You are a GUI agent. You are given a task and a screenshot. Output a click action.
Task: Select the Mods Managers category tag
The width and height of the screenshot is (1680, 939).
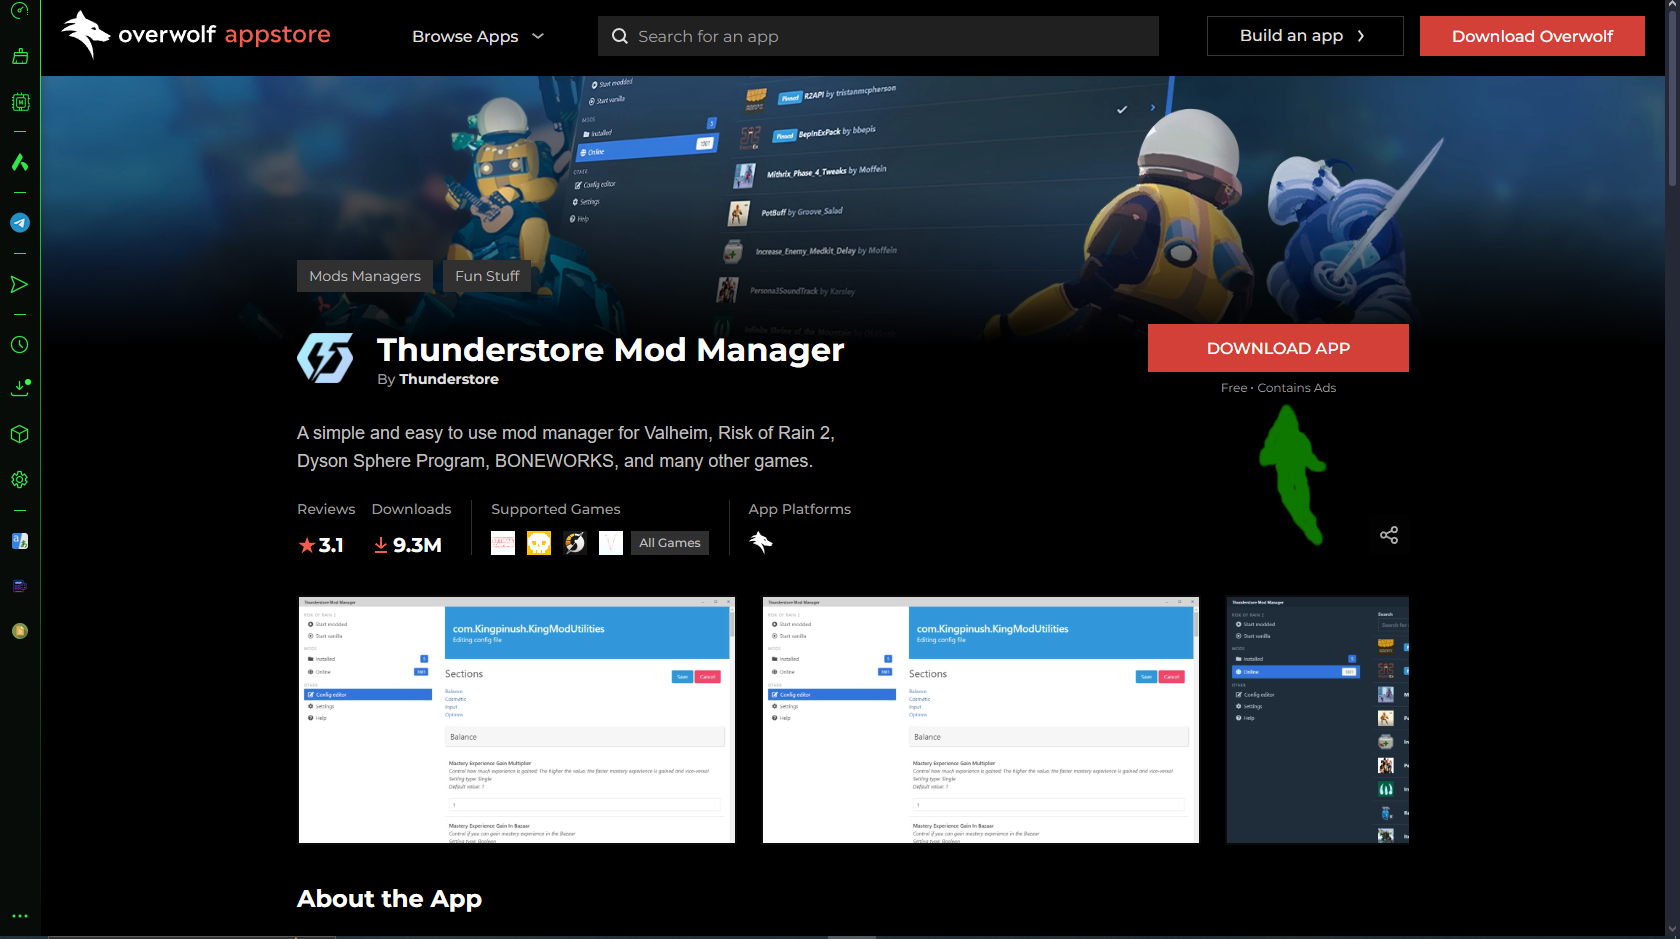coord(365,276)
